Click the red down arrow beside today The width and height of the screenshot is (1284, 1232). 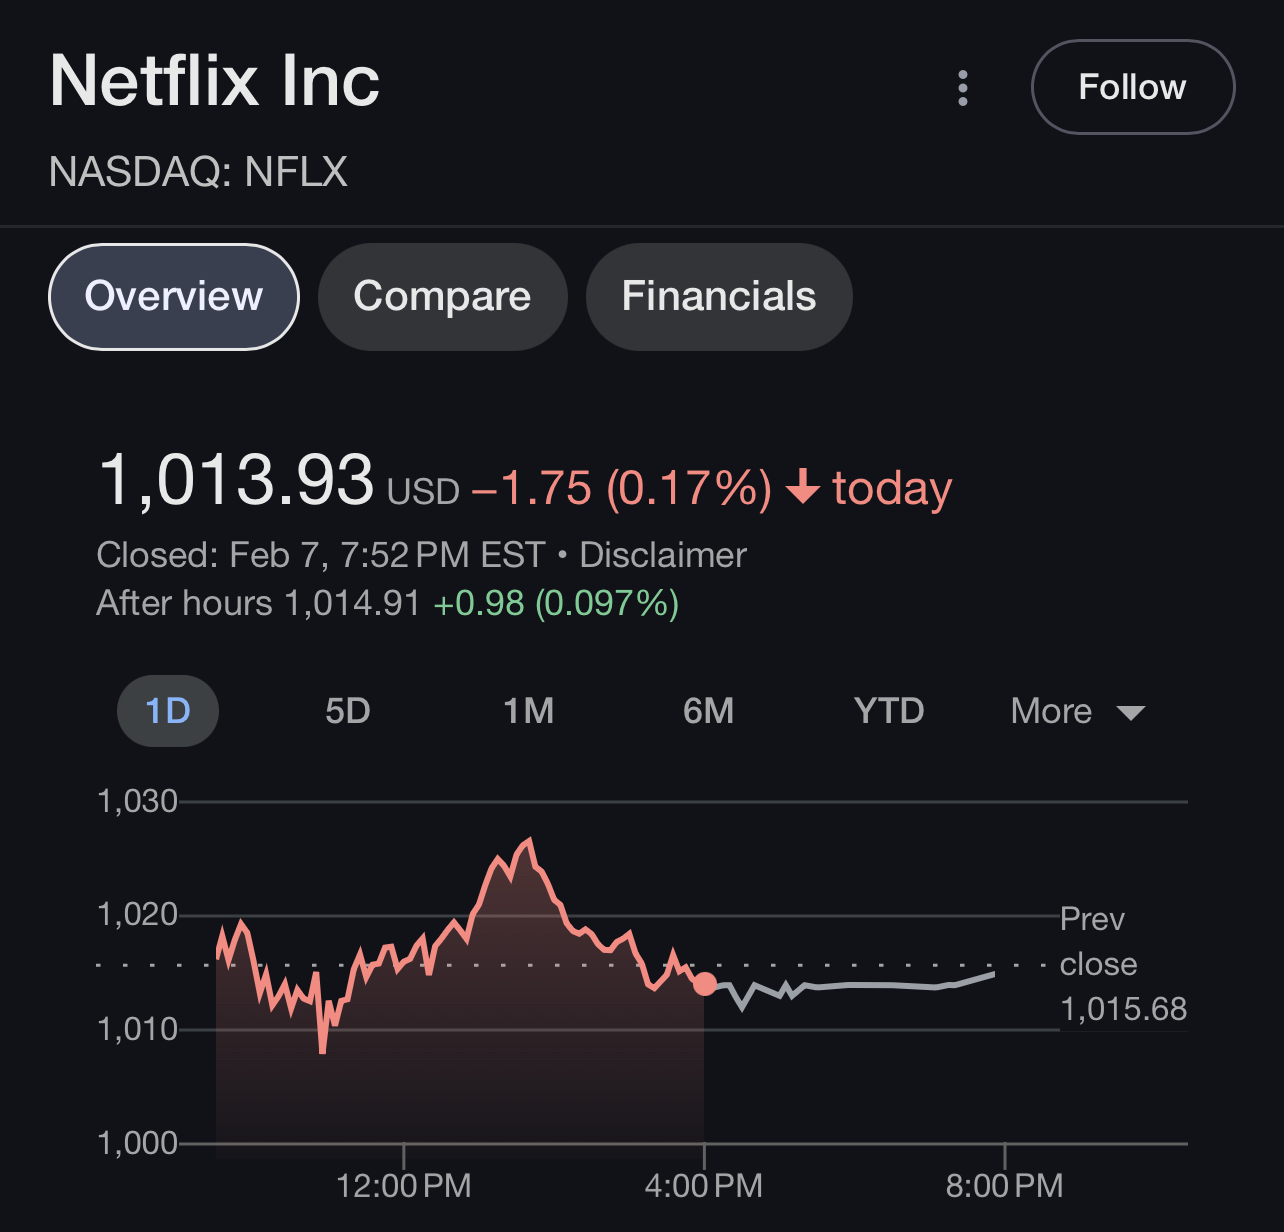click(x=803, y=488)
